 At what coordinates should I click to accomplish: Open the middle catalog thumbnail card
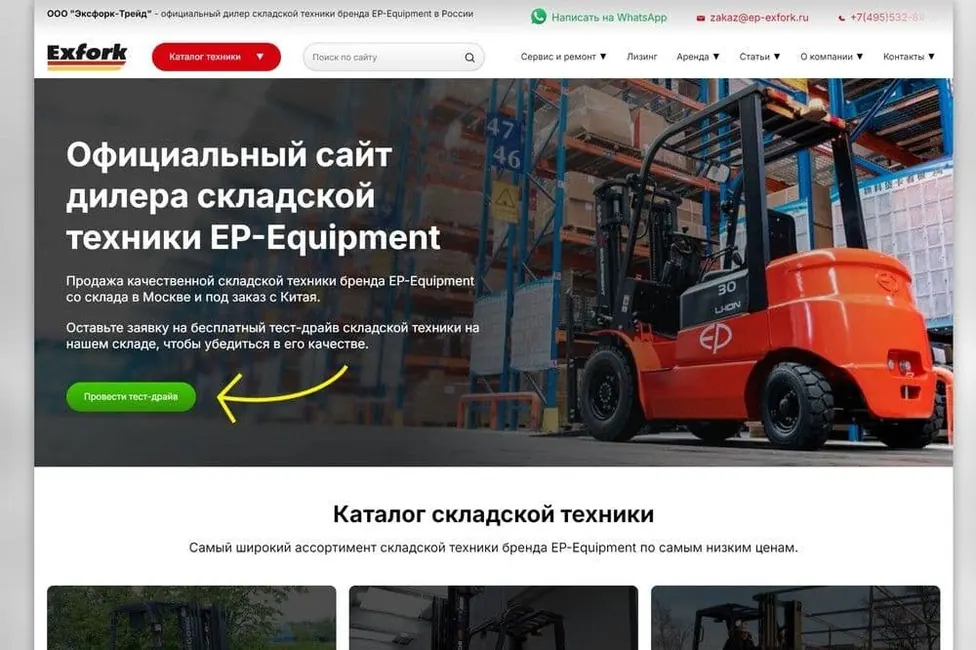pyautogui.click(x=493, y=618)
